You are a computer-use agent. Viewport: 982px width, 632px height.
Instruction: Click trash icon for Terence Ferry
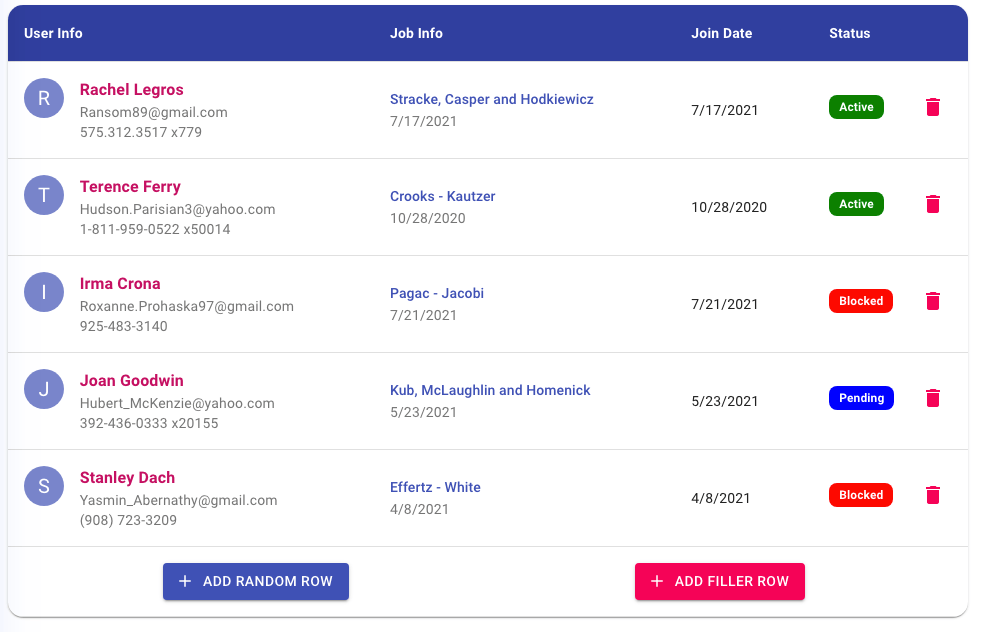[933, 204]
